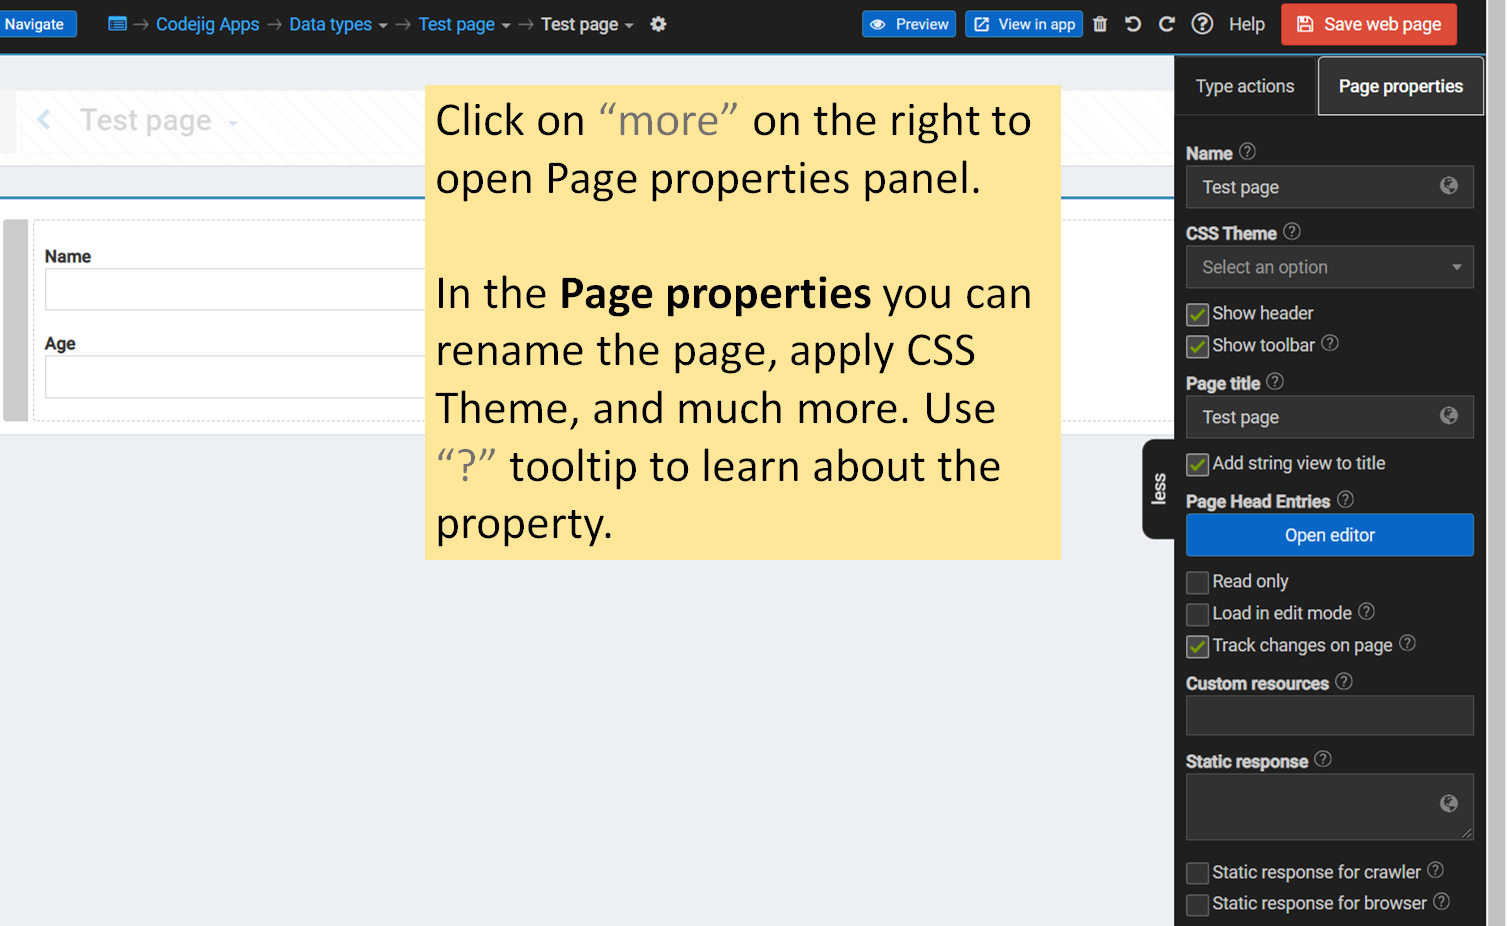Show tooltip for Show toolbar
Image resolution: width=1507 pixels, height=926 pixels.
[1329, 344]
